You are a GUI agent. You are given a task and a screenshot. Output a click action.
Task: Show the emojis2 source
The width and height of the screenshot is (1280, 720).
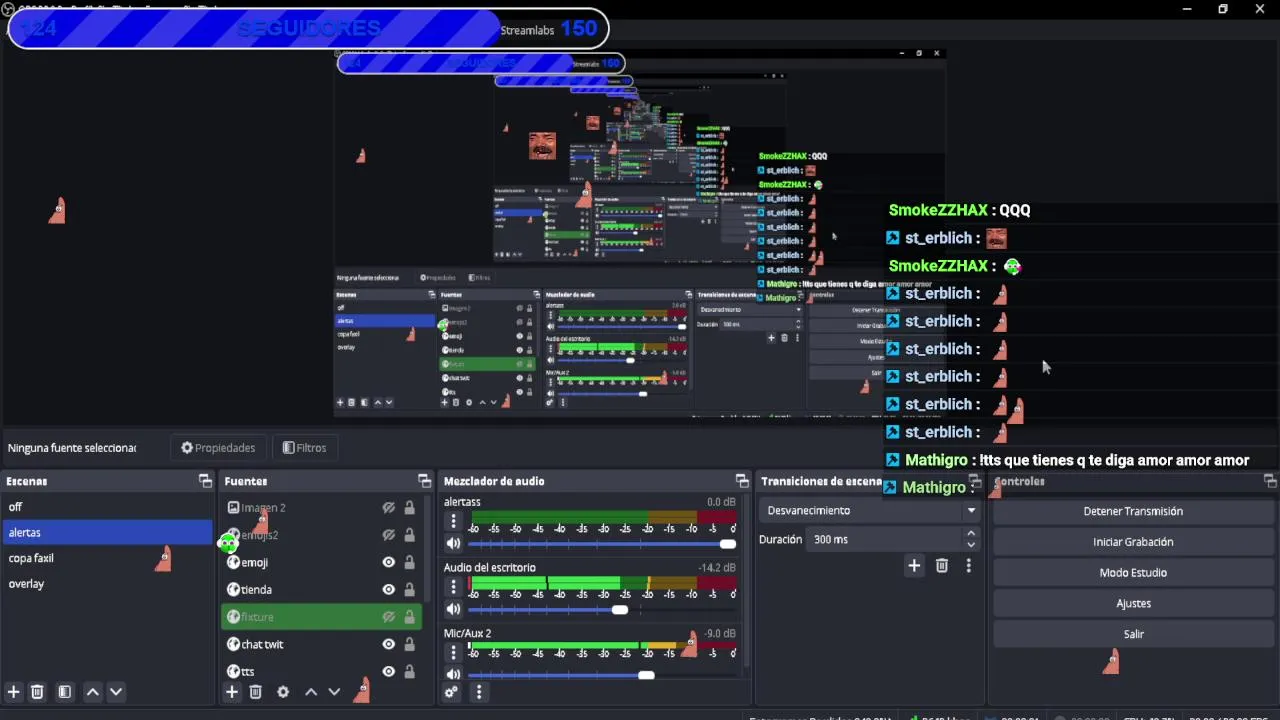[389, 535]
